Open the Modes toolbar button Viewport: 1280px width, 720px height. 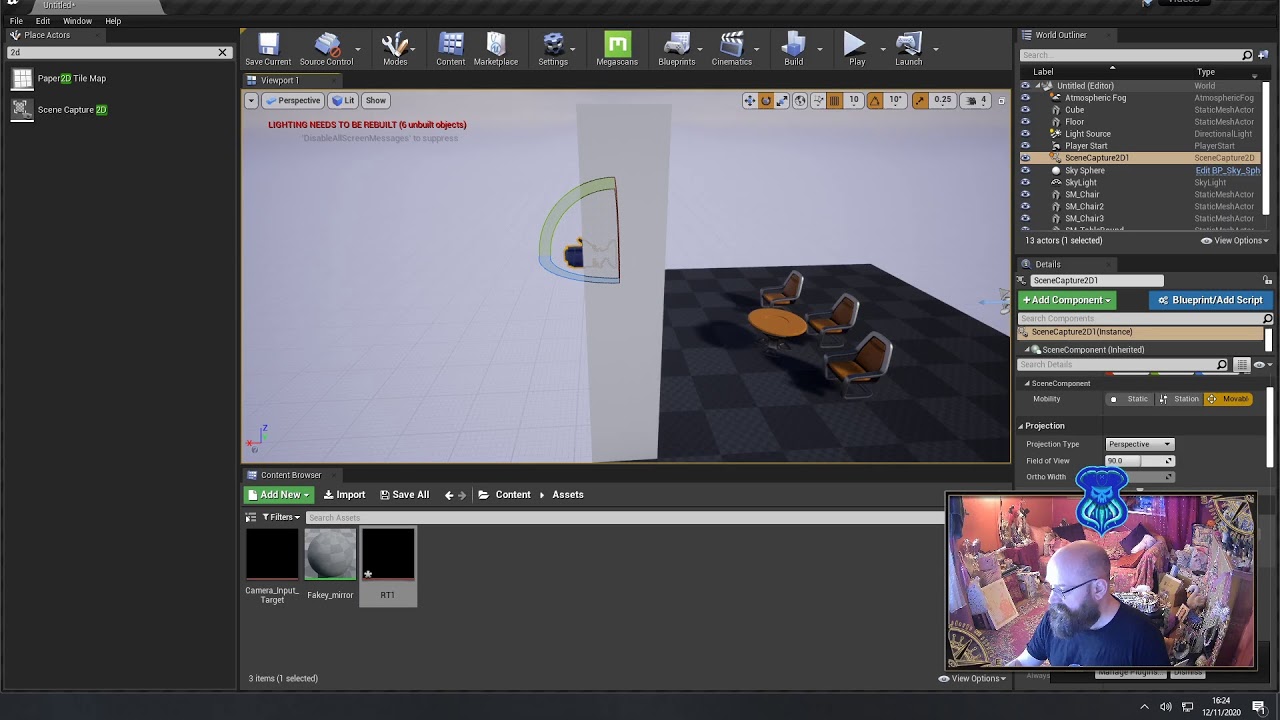click(395, 49)
